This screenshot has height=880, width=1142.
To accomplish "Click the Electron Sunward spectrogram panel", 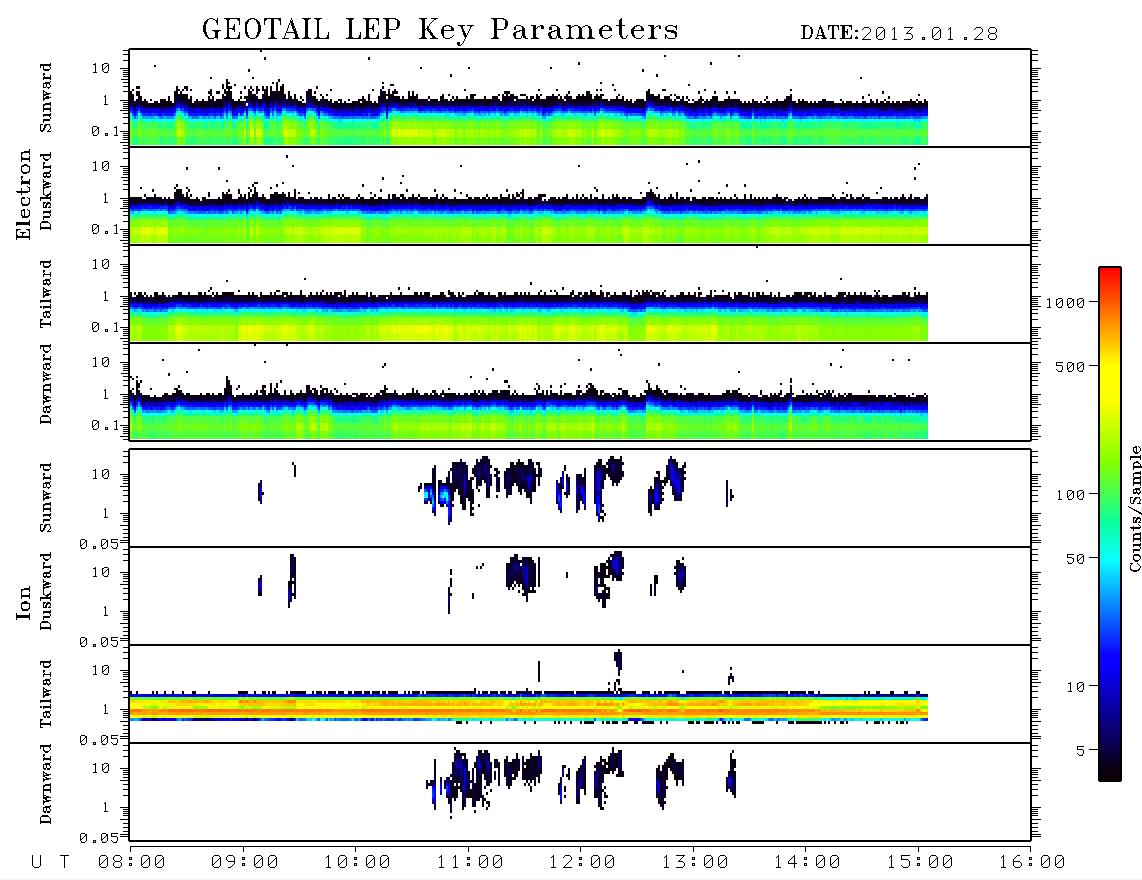I will pyautogui.click(x=580, y=98).
